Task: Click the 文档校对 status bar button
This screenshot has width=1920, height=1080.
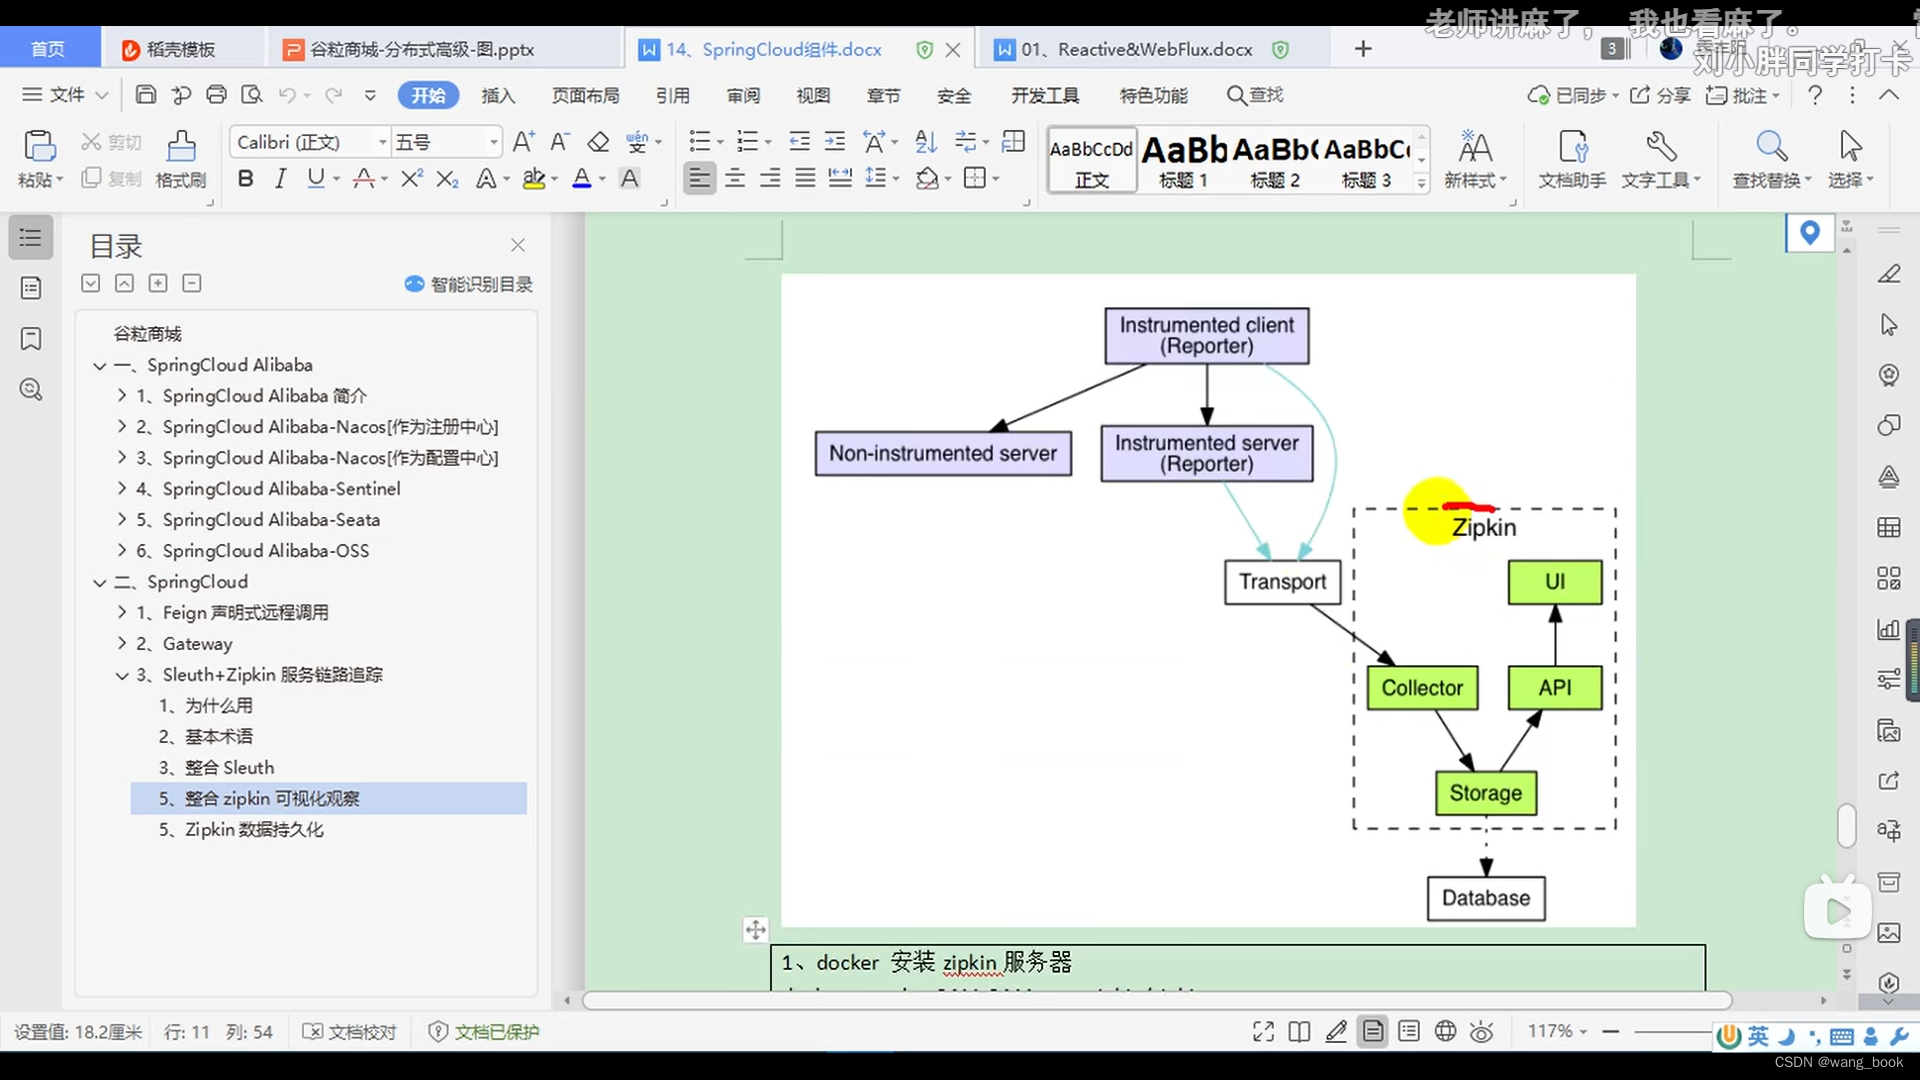Action: point(350,1032)
